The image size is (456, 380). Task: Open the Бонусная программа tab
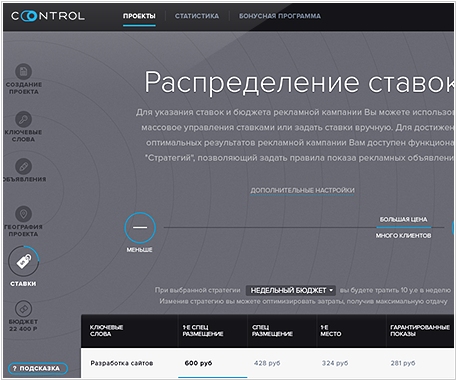coord(280,16)
